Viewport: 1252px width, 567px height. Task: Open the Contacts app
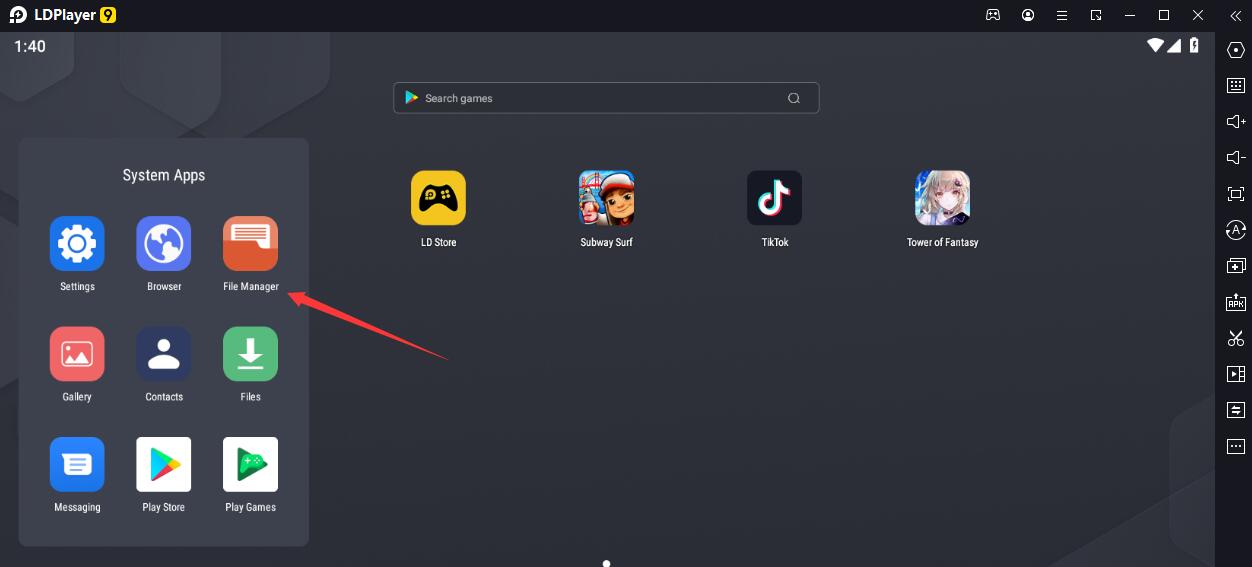pyautogui.click(x=164, y=354)
